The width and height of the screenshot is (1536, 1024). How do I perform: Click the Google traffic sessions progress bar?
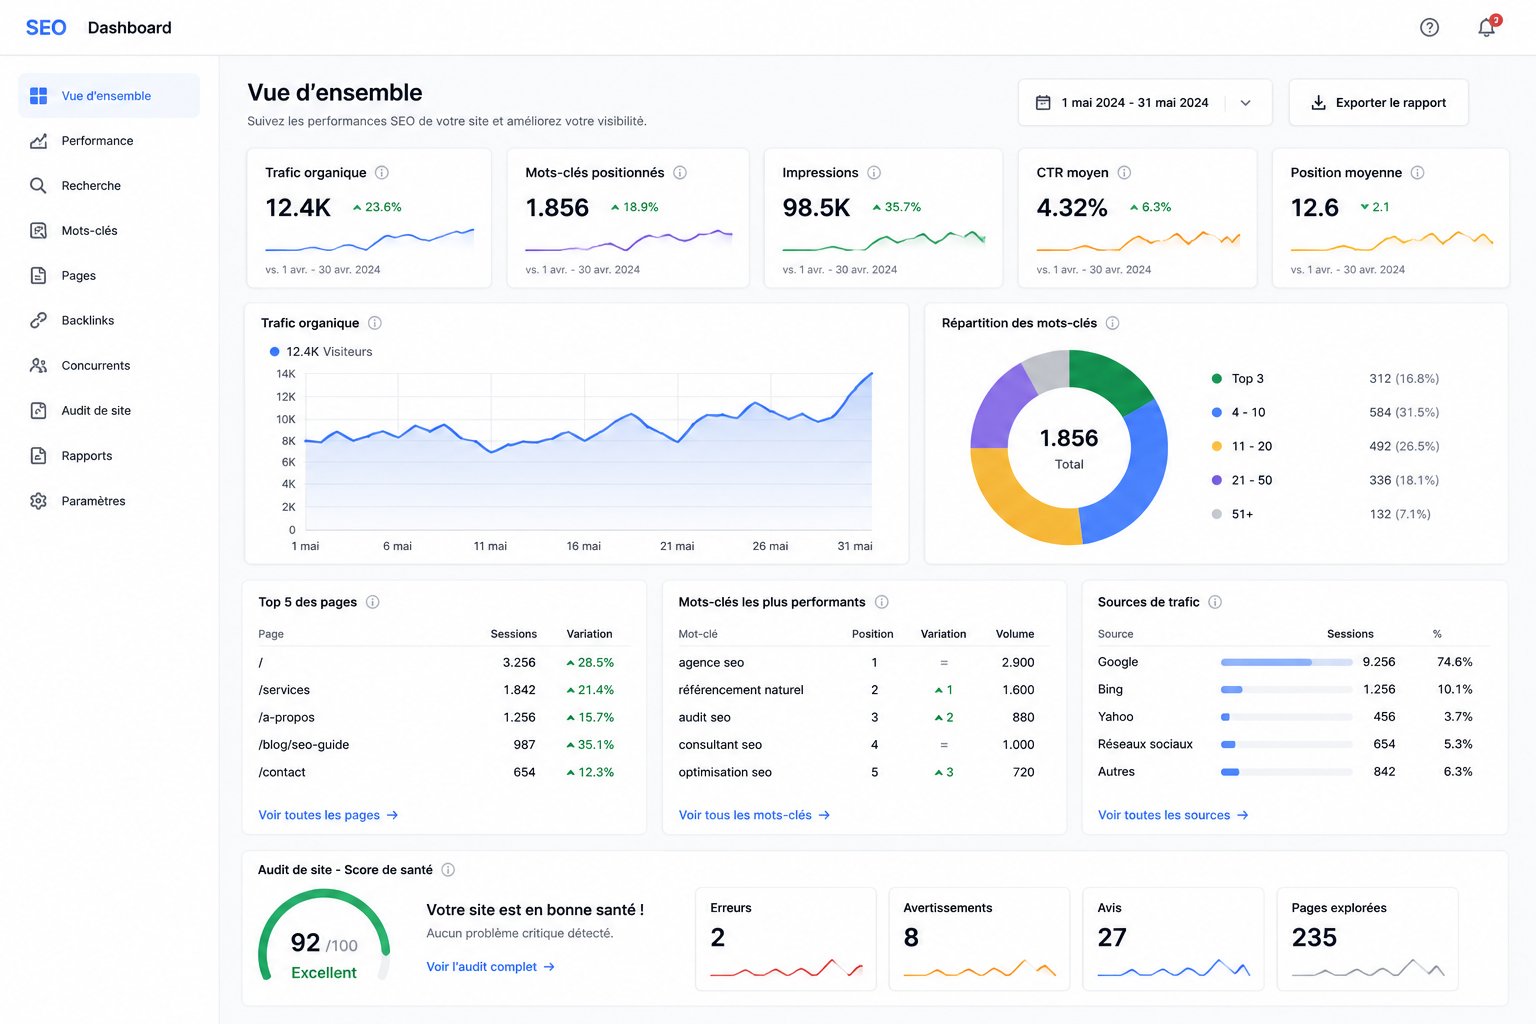click(1286, 662)
